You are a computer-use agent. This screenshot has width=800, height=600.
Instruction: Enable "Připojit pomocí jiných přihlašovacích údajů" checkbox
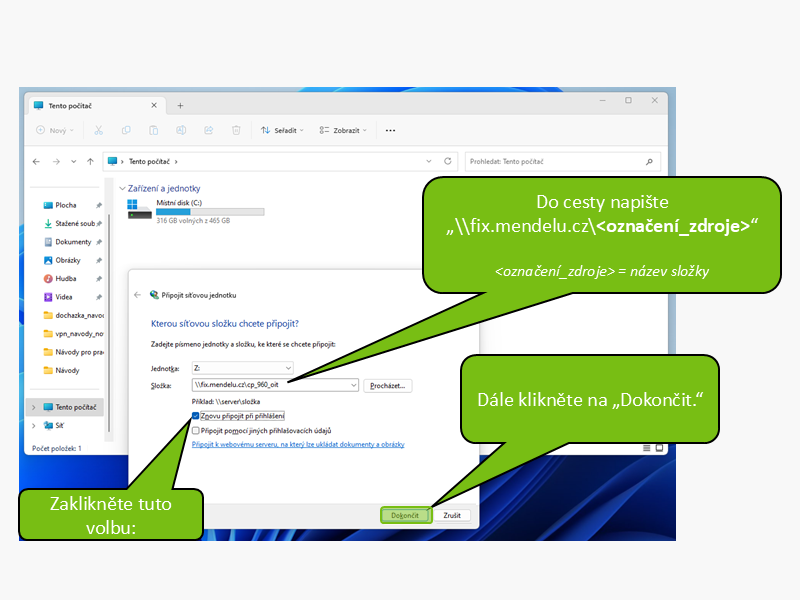pos(196,430)
